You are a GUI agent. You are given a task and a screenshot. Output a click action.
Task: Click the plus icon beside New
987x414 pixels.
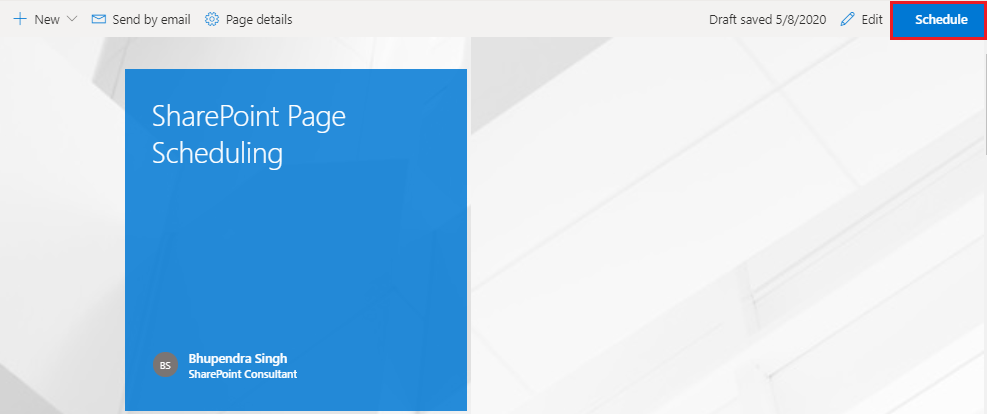click(x=19, y=19)
